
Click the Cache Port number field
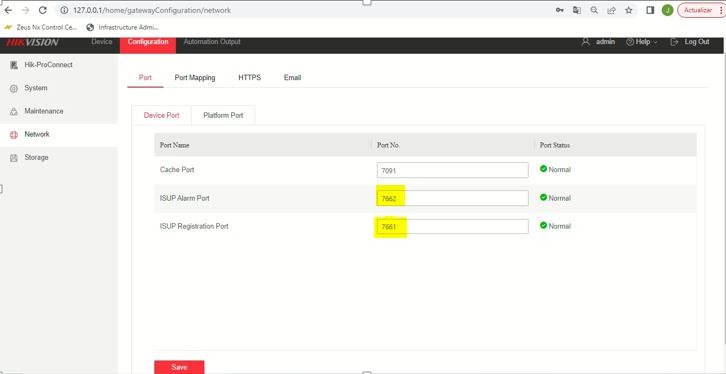pos(452,170)
